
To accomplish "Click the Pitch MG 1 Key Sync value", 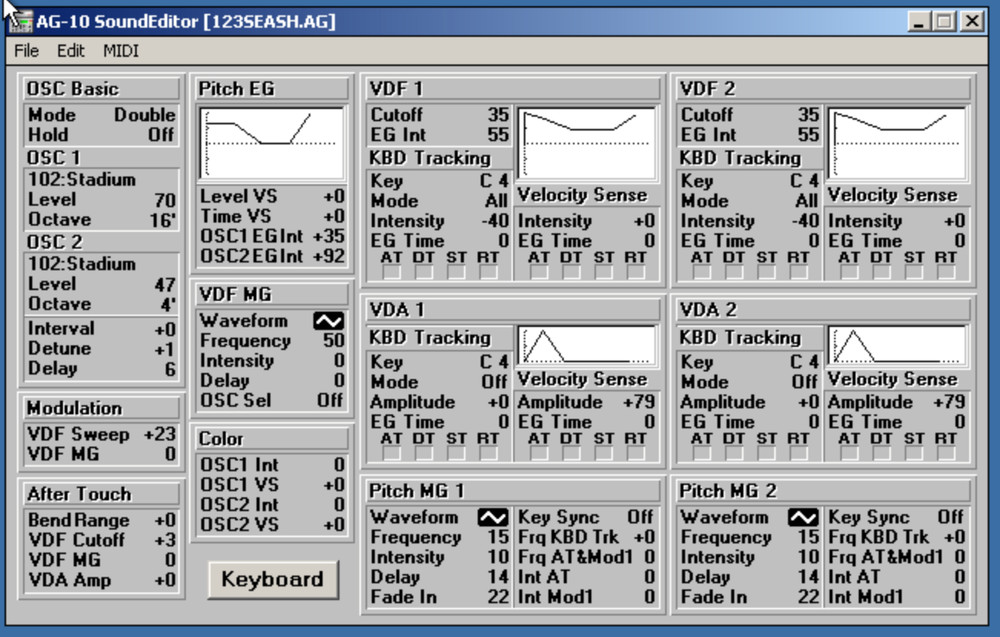I will click(x=640, y=517).
